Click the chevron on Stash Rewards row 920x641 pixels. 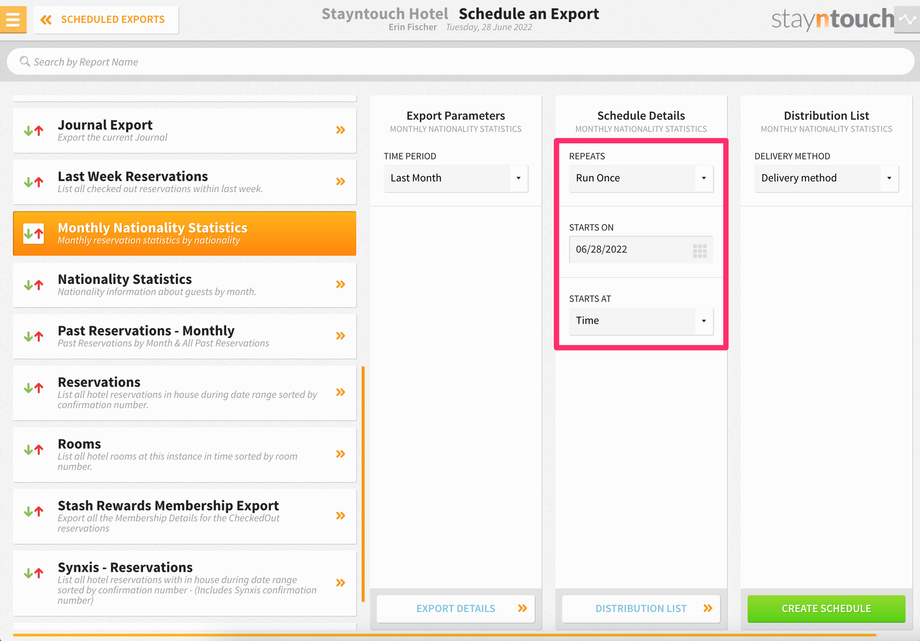[340, 515]
